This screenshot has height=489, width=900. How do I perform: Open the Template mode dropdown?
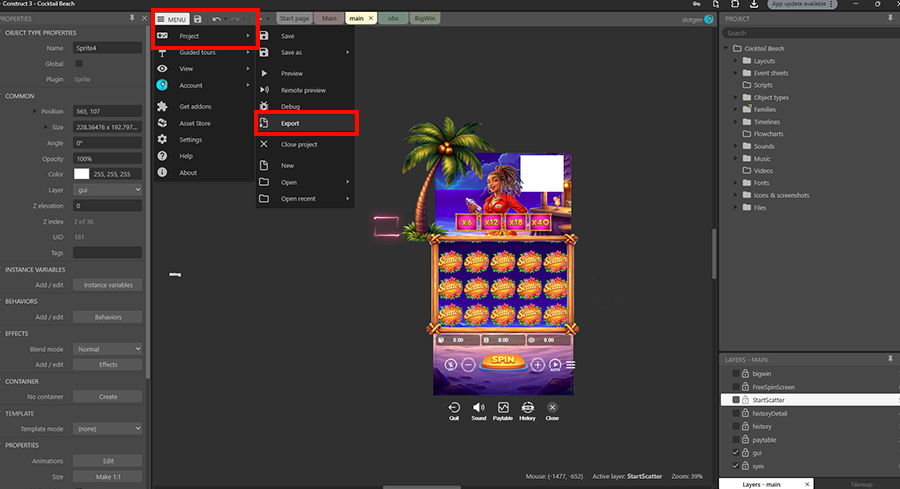coord(107,429)
